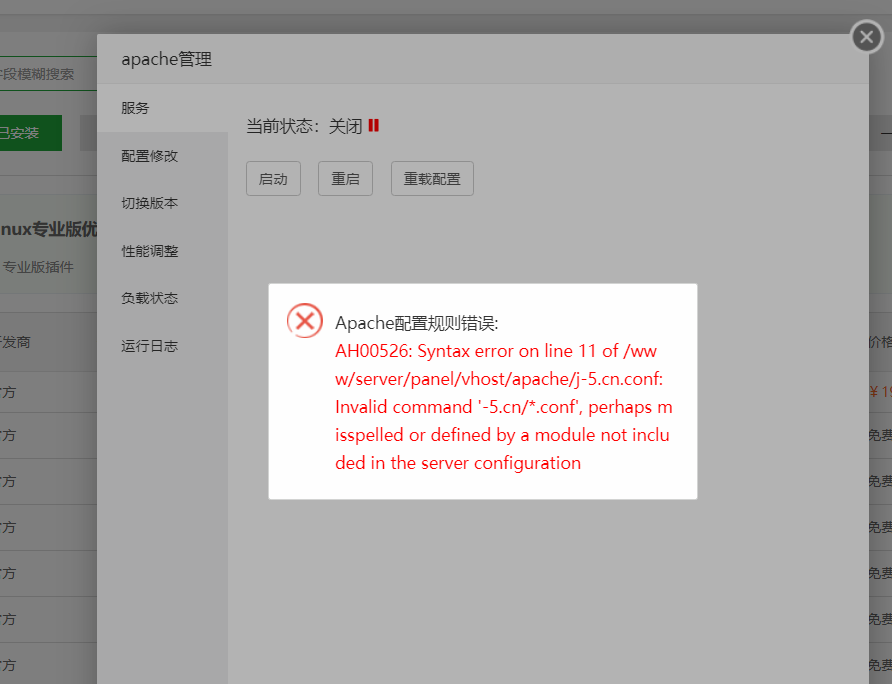Click the 已安装 green button in background page
The height and width of the screenshot is (684, 892).
coord(31,133)
